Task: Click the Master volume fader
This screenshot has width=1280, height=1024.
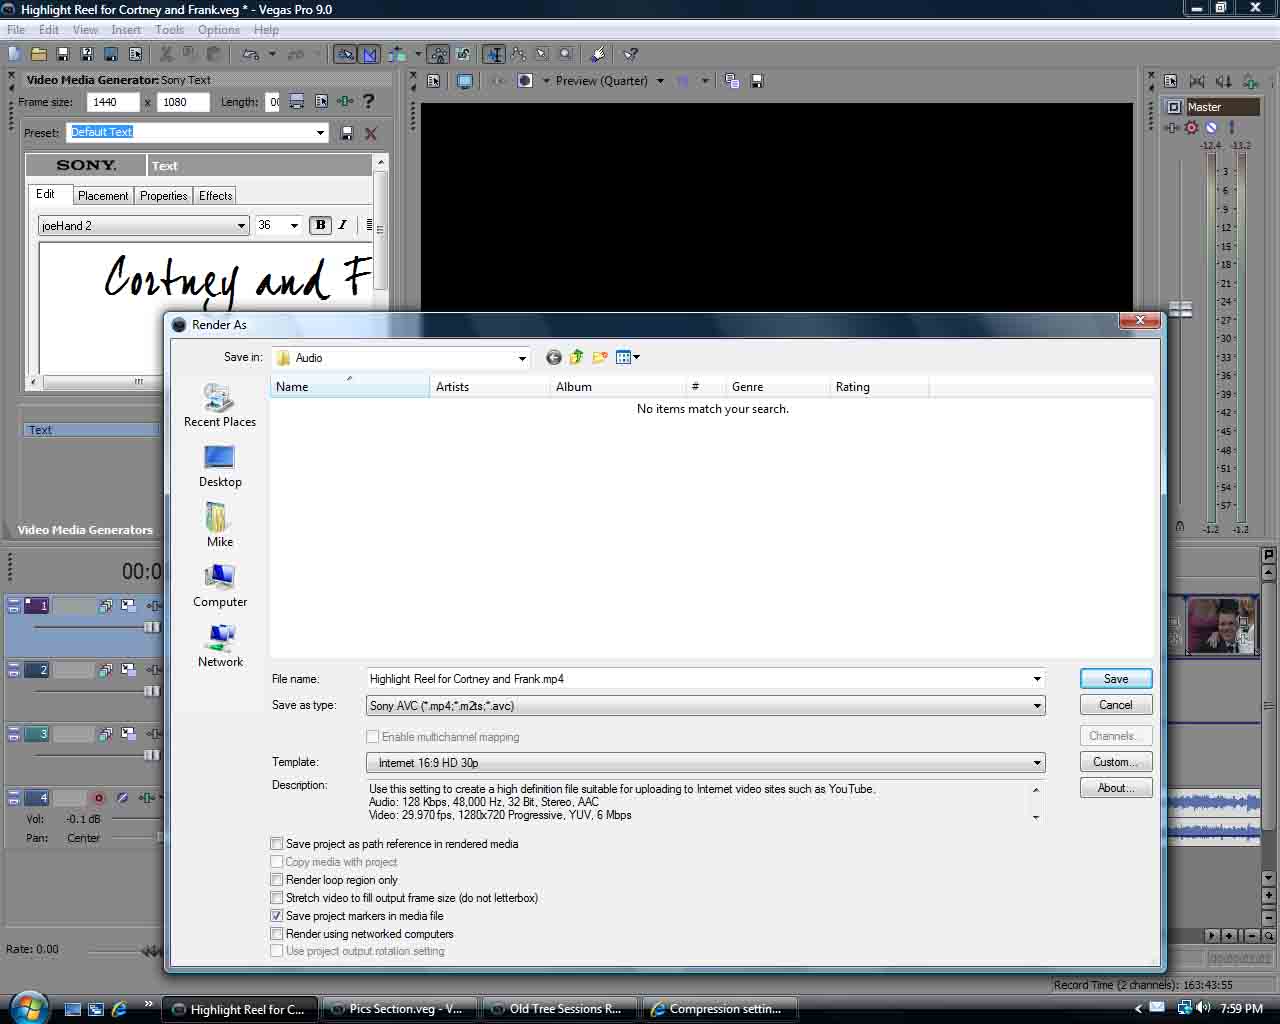Action: click(x=1181, y=310)
